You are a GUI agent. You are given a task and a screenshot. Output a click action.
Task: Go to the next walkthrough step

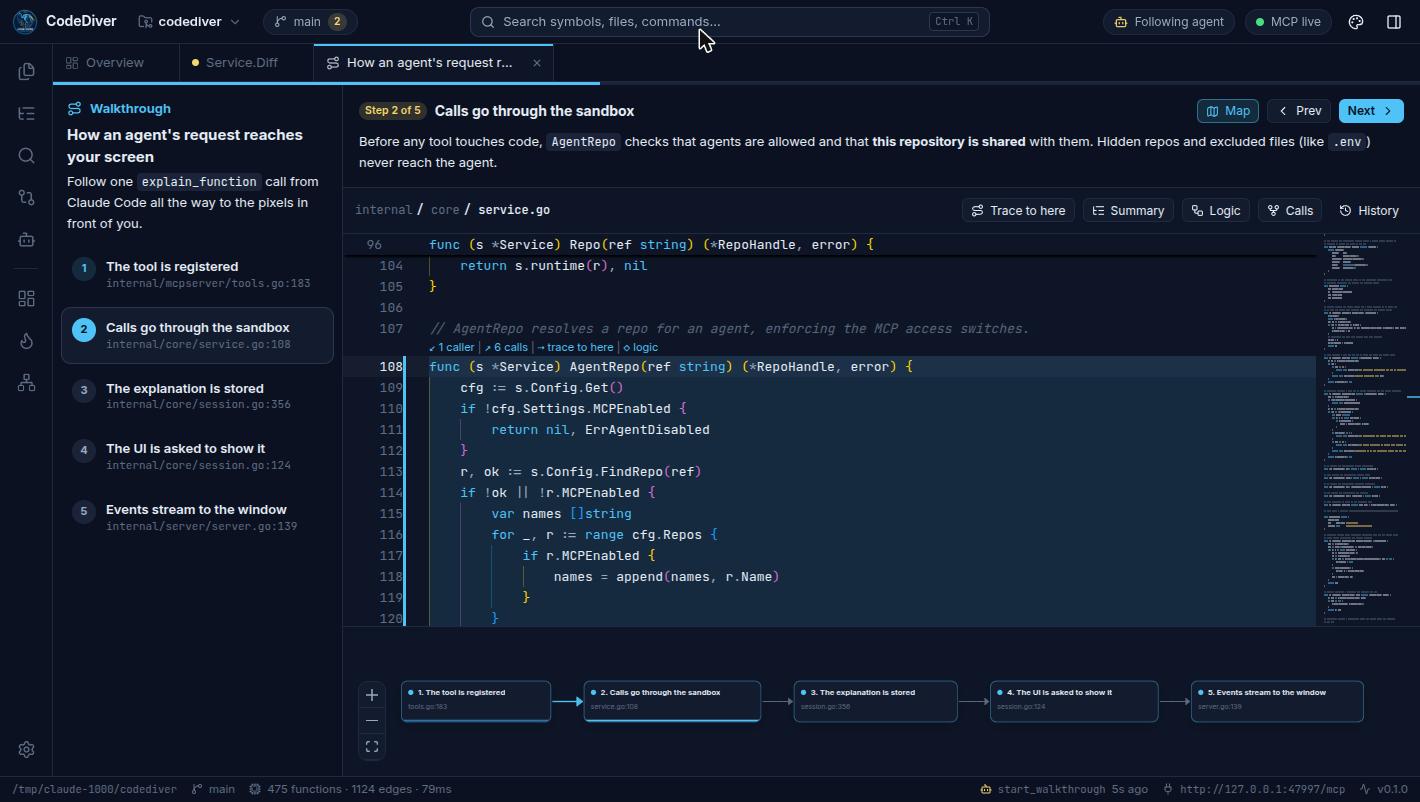(1370, 111)
